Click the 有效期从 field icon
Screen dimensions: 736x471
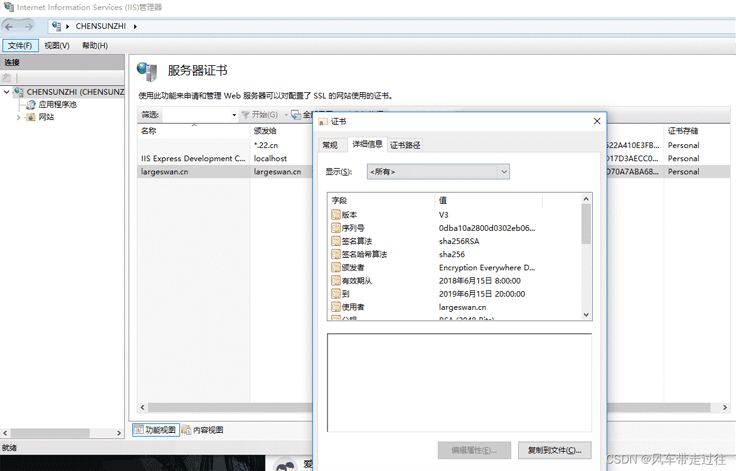point(336,280)
